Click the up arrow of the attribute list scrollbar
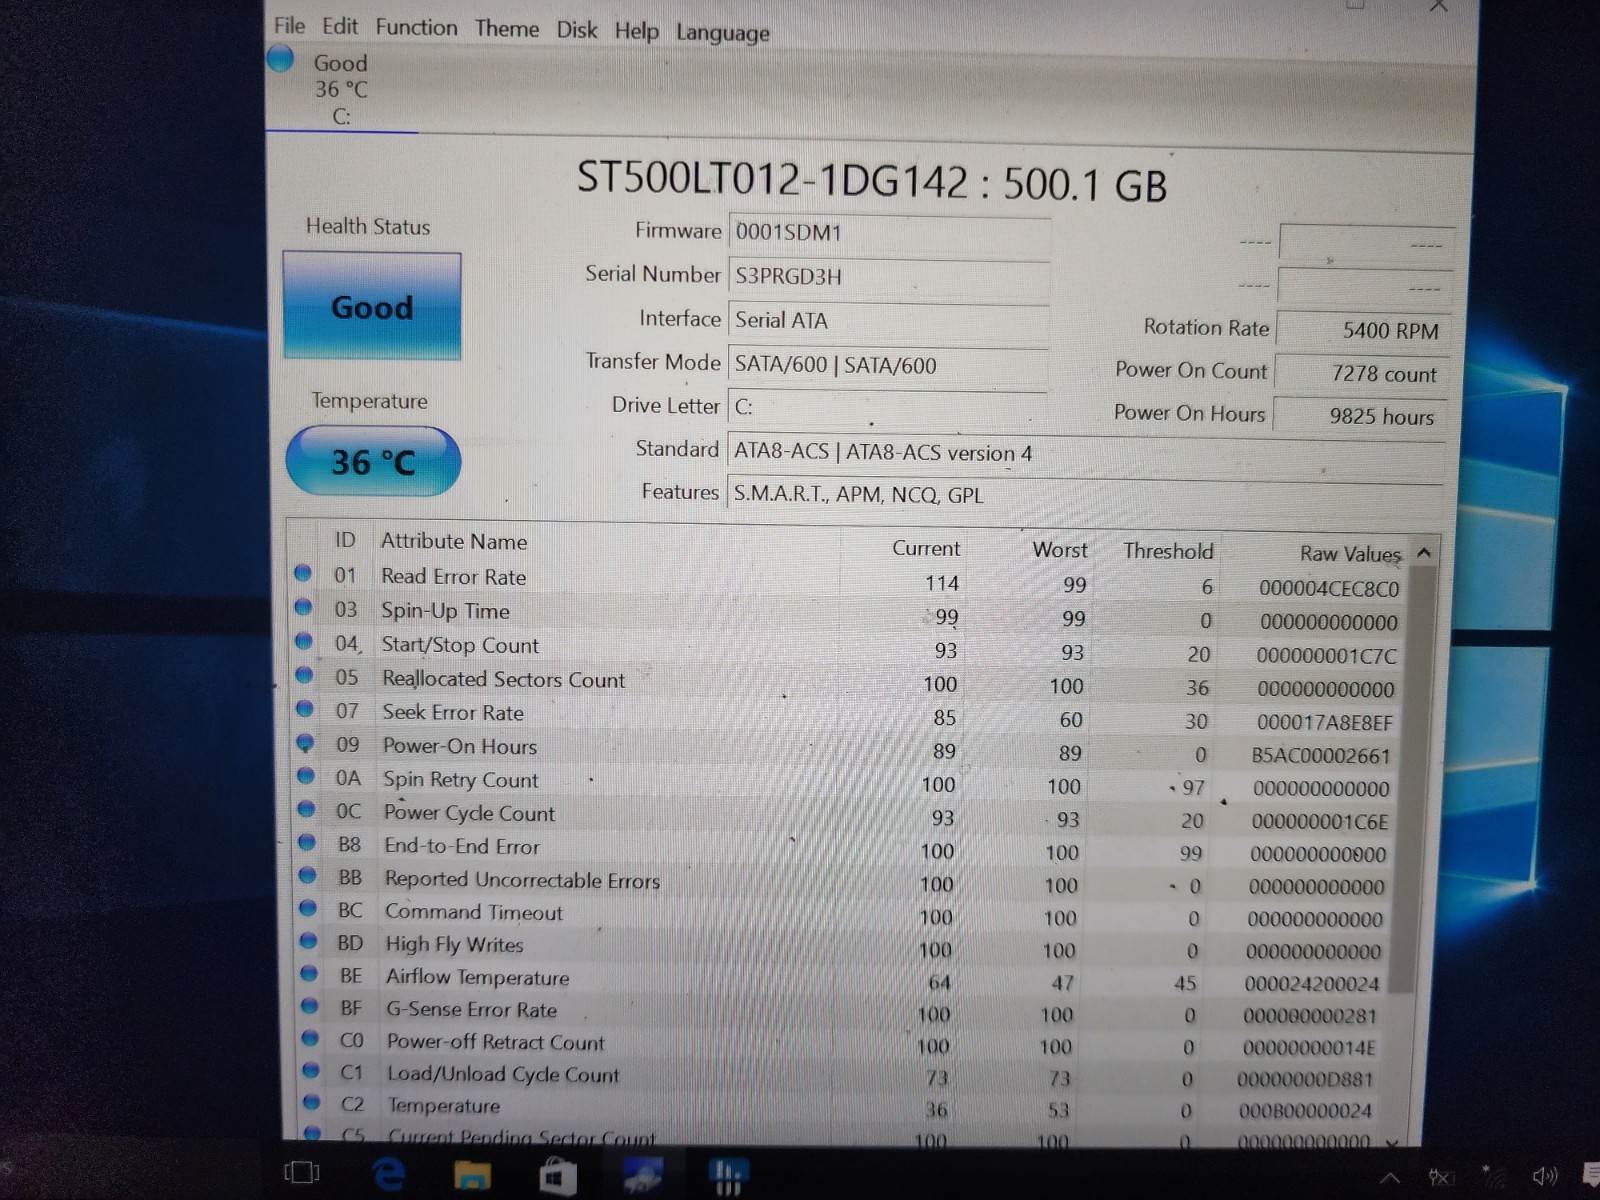Image resolution: width=1600 pixels, height=1200 pixels. coord(1424,553)
